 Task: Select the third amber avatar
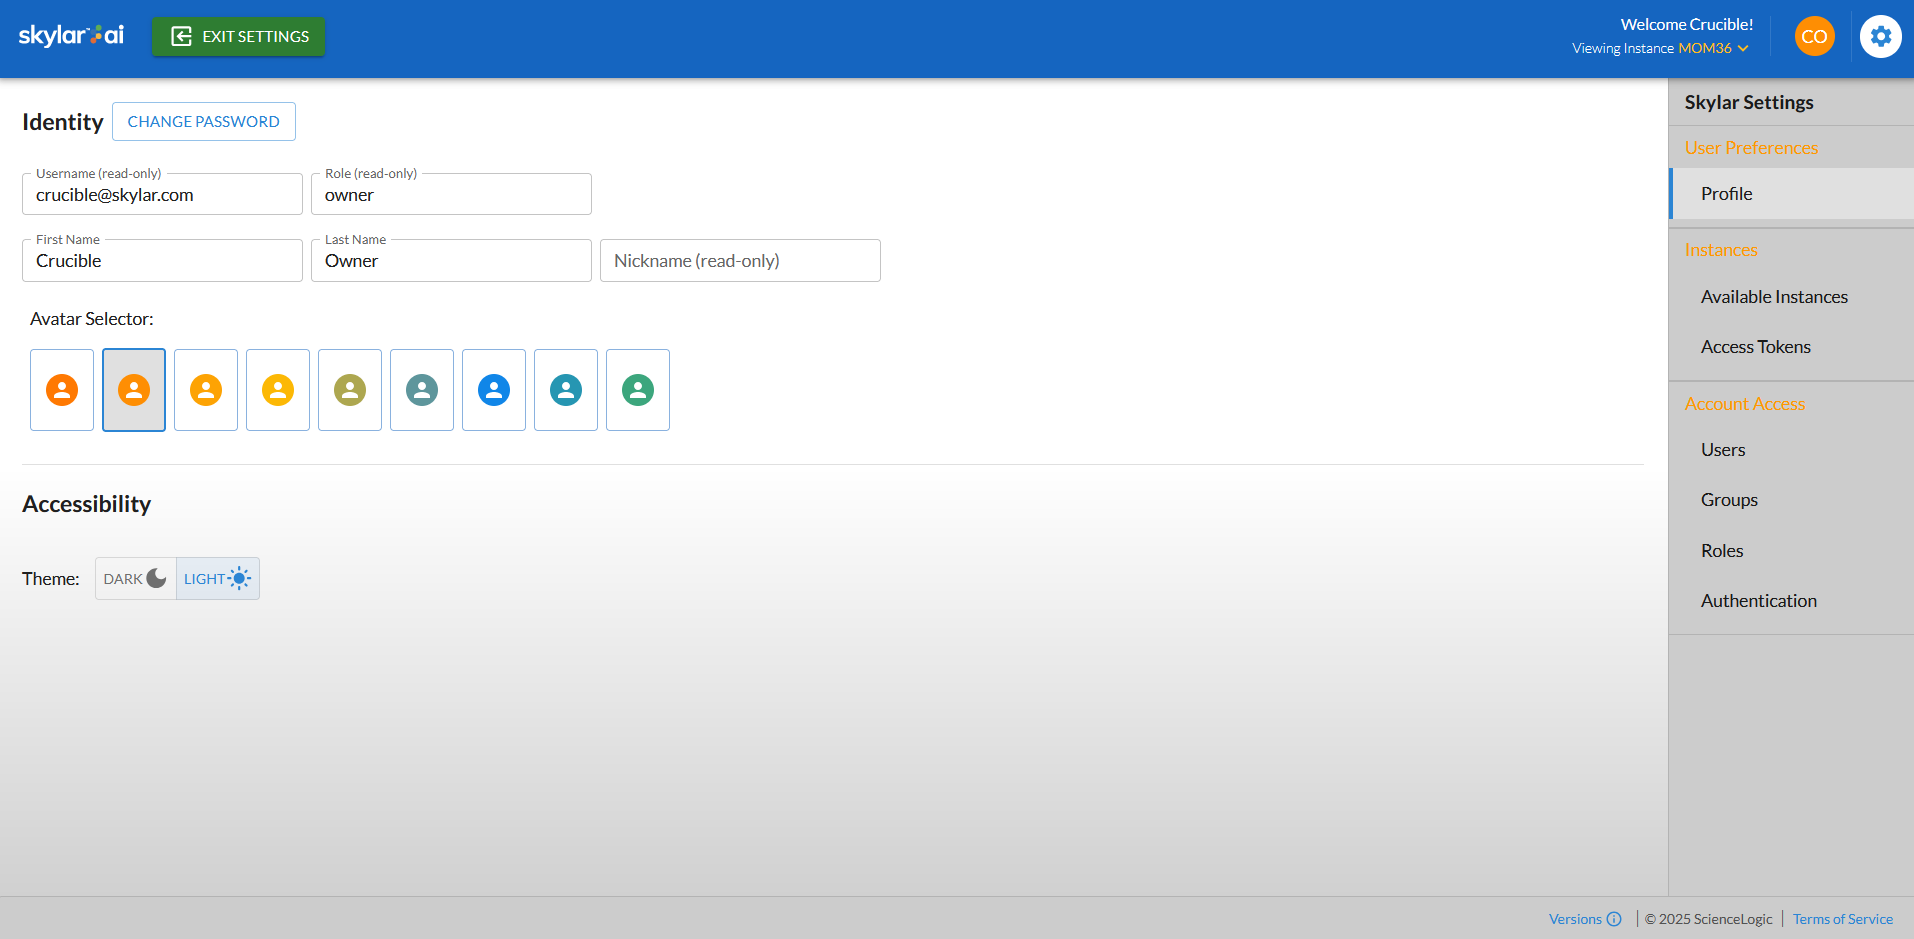click(206, 390)
